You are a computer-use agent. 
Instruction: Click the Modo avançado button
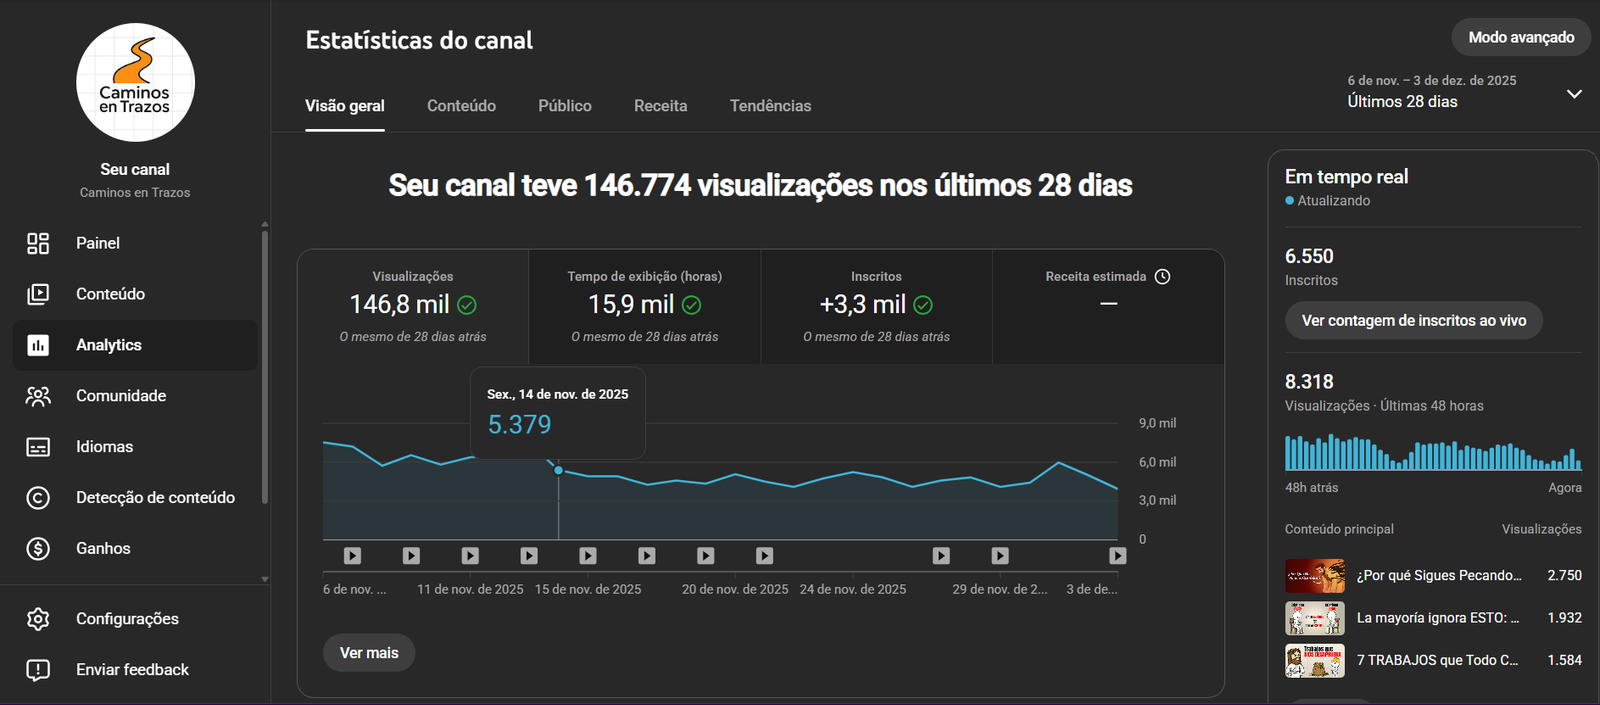(x=1521, y=37)
